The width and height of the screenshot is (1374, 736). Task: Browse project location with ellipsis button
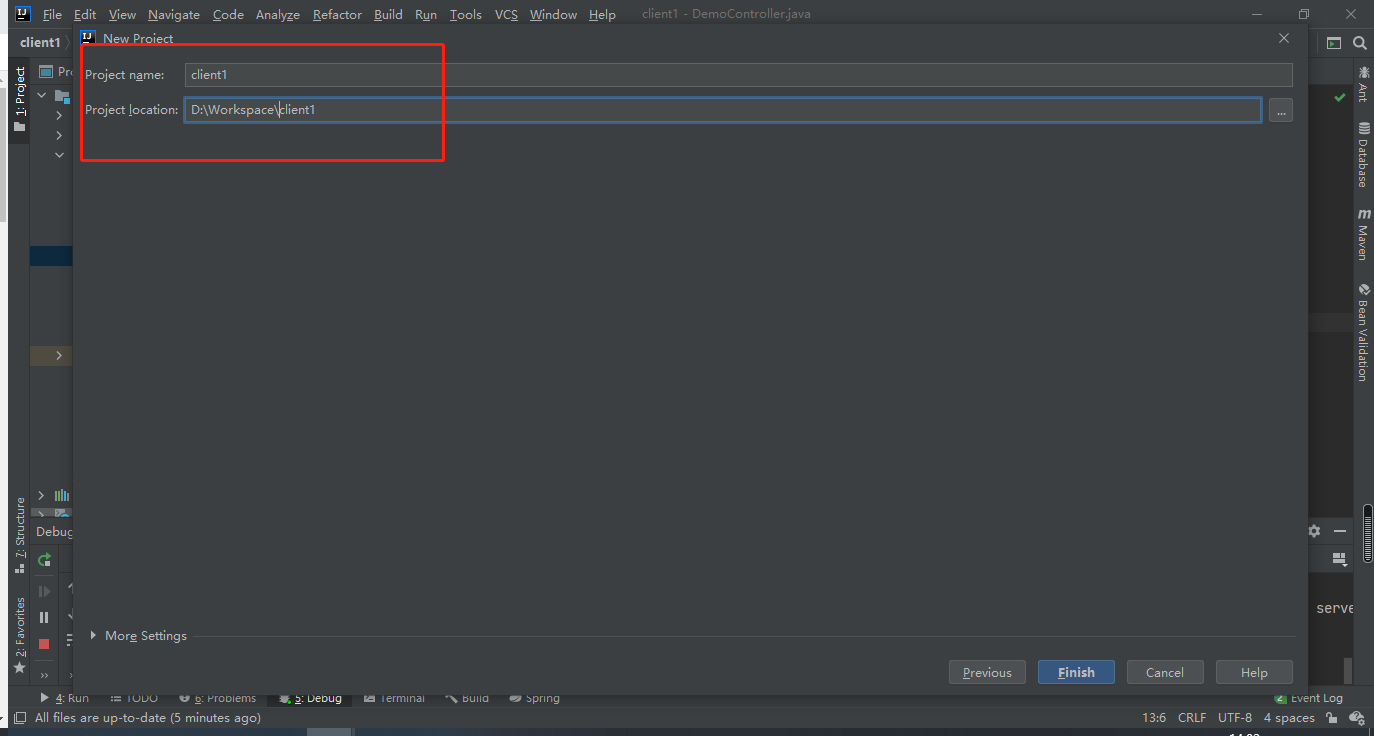point(1280,110)
